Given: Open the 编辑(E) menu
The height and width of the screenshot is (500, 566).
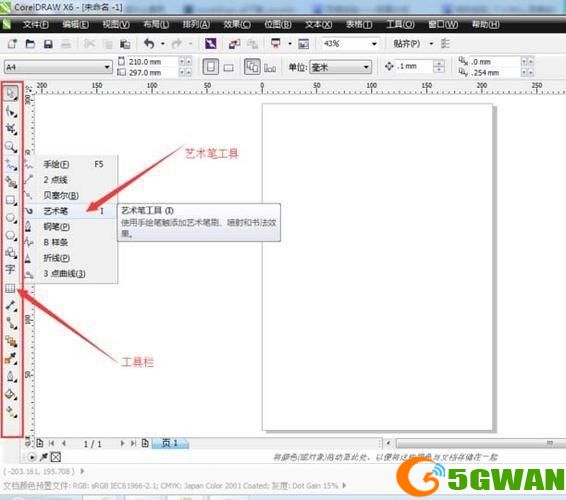Looking at the screenshot, I should click(x=75, y=25).
